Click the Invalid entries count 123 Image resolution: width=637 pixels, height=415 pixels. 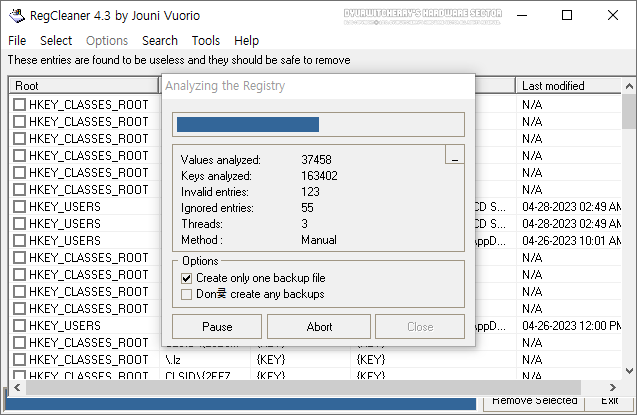(x=310, y=192)
